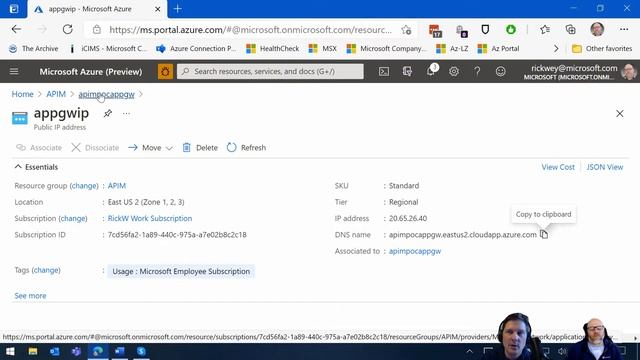This screenshot has height=360, width=640.
Task: Close the appgwip browser tab
Action: pyautogui.click(x=158, y=9)
